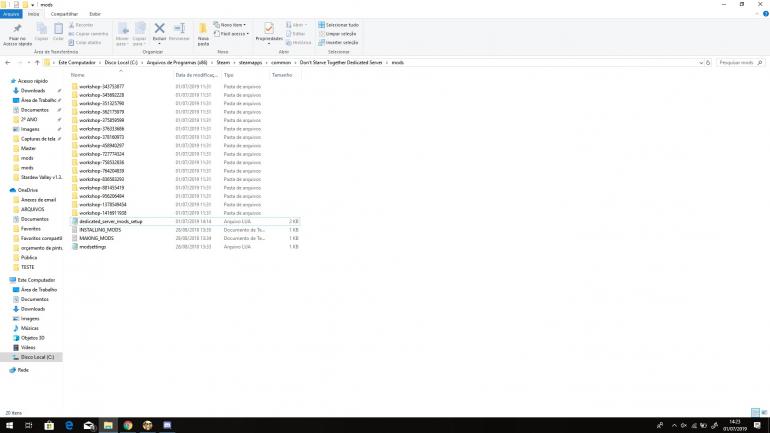Image resolution: width=770 pixels, height=433 pixels.
Task: Click the Recortar scissors command
Action: [x=81, y=25]
